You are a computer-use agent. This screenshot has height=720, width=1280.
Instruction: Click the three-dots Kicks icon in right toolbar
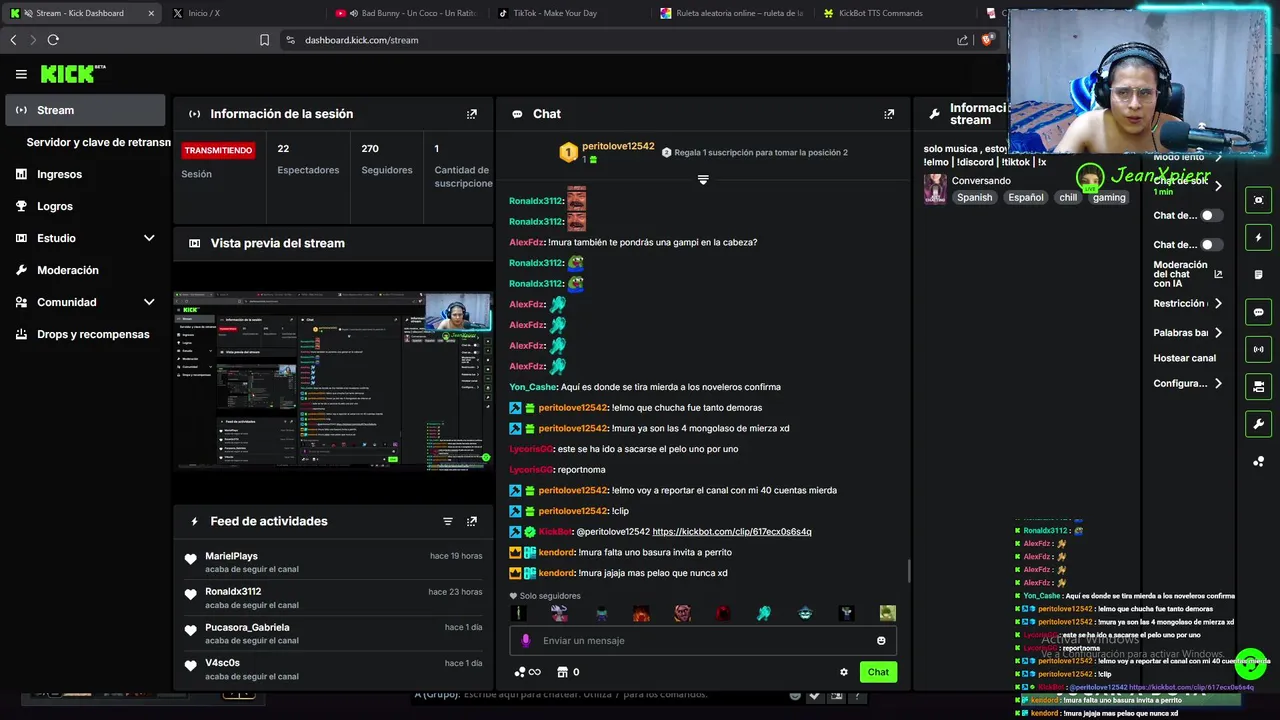coord(1258,461)
